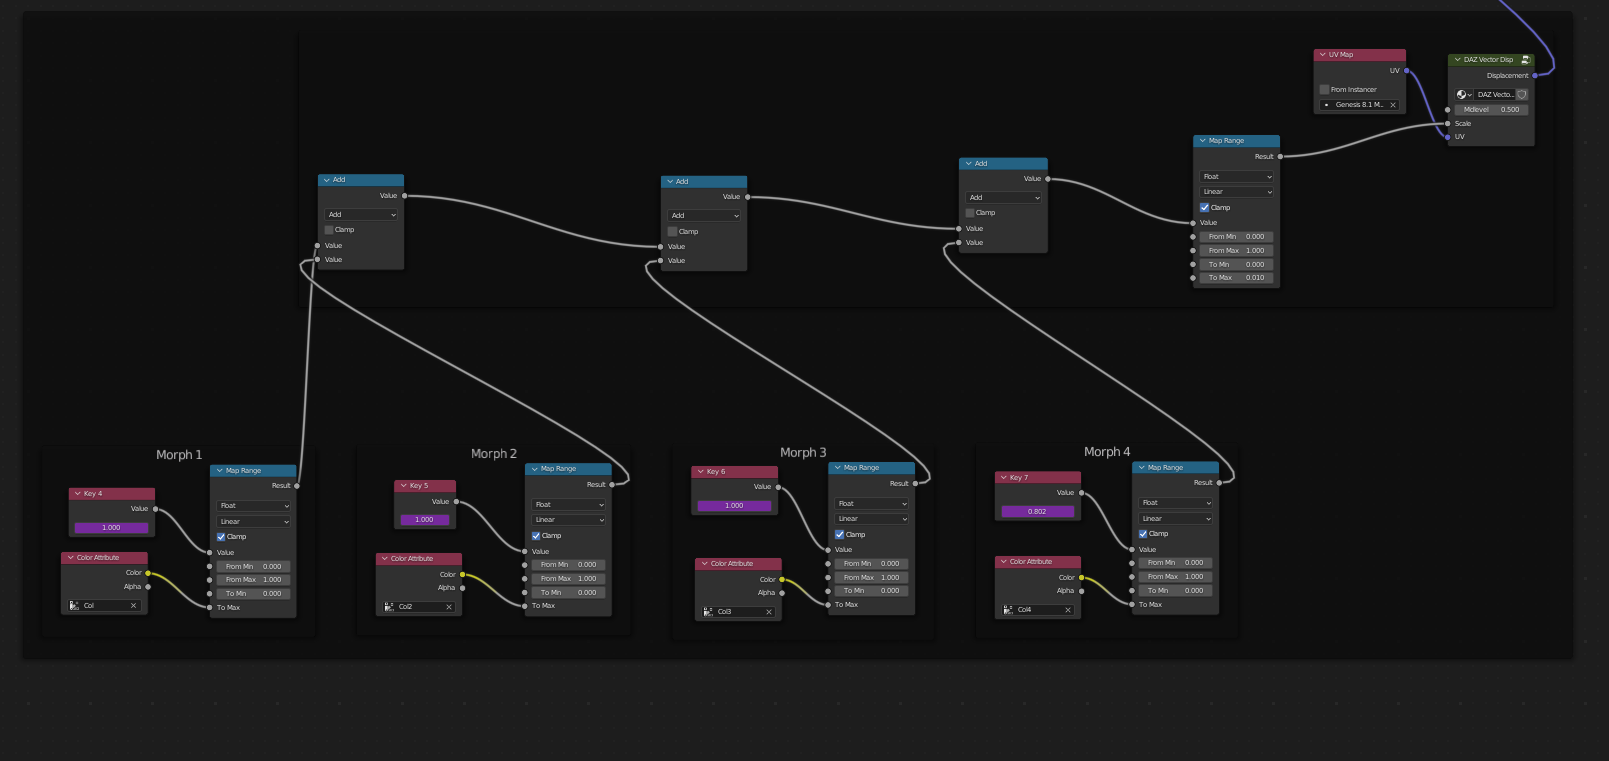The image size is (1609, 761).
Task: Enable Clamp on the leftmost Add node
Action: 329,230
